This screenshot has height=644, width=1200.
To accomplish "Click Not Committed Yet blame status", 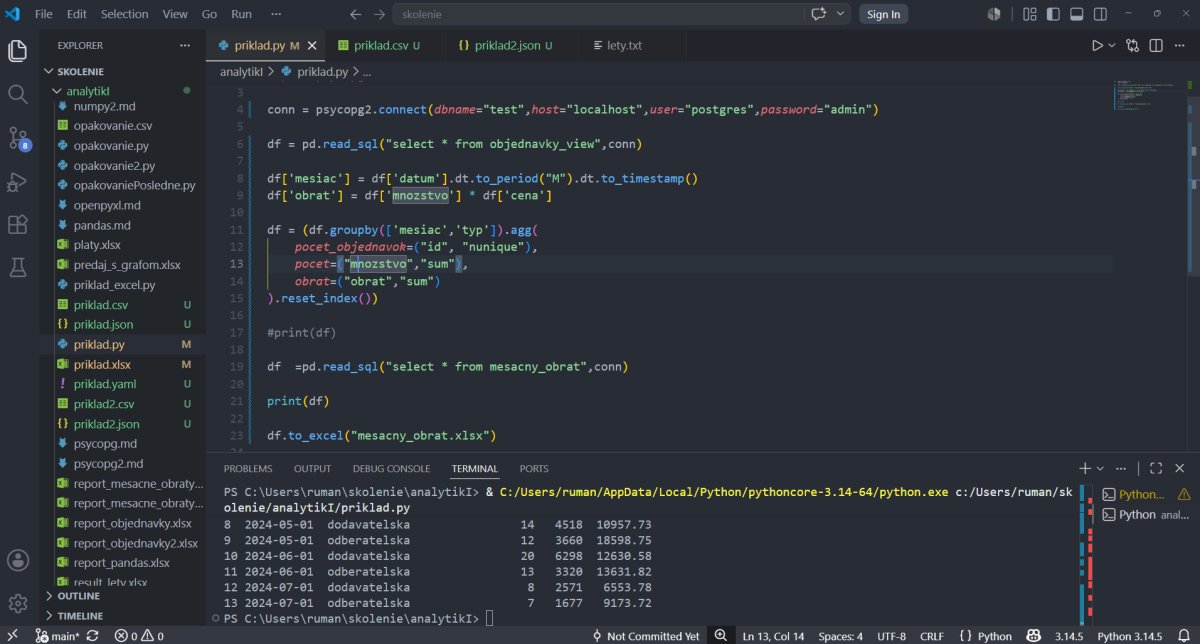I will (x=646, y=635).
